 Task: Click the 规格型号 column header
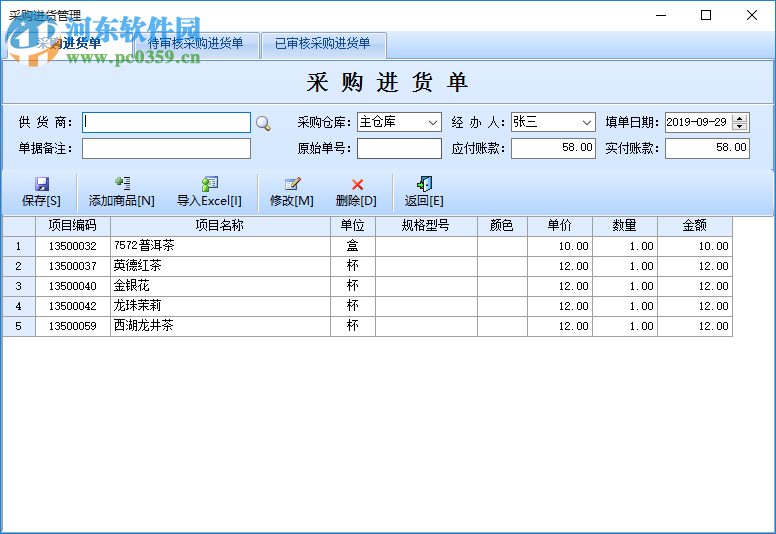point(426,226)
